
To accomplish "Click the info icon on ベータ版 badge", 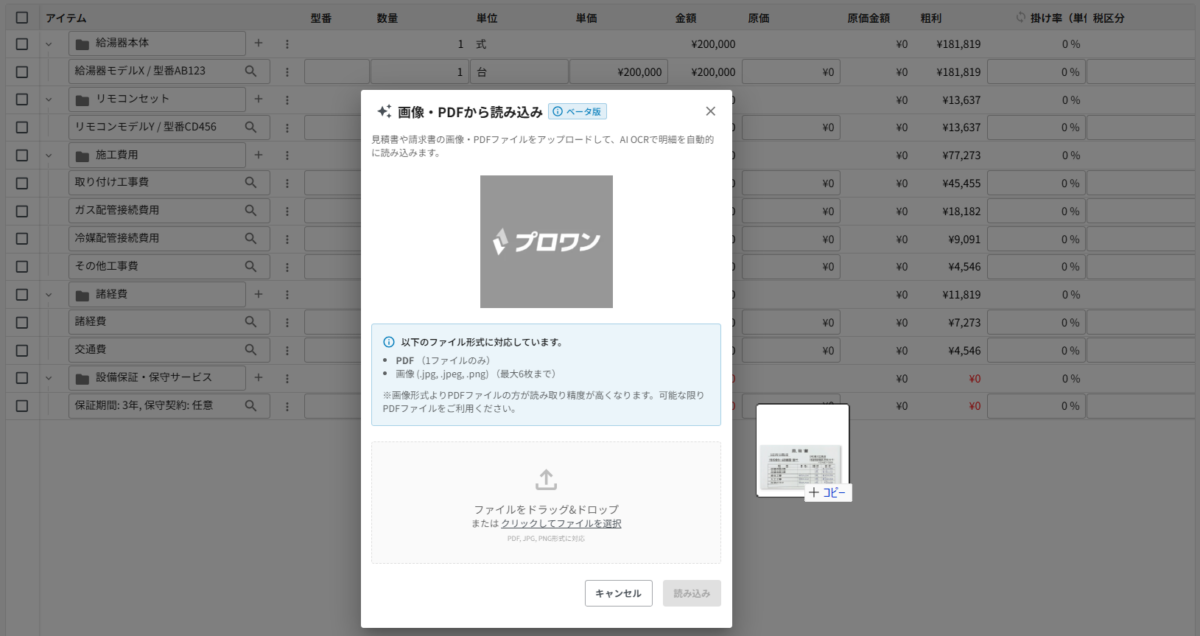I will click(x=557, y=112).
